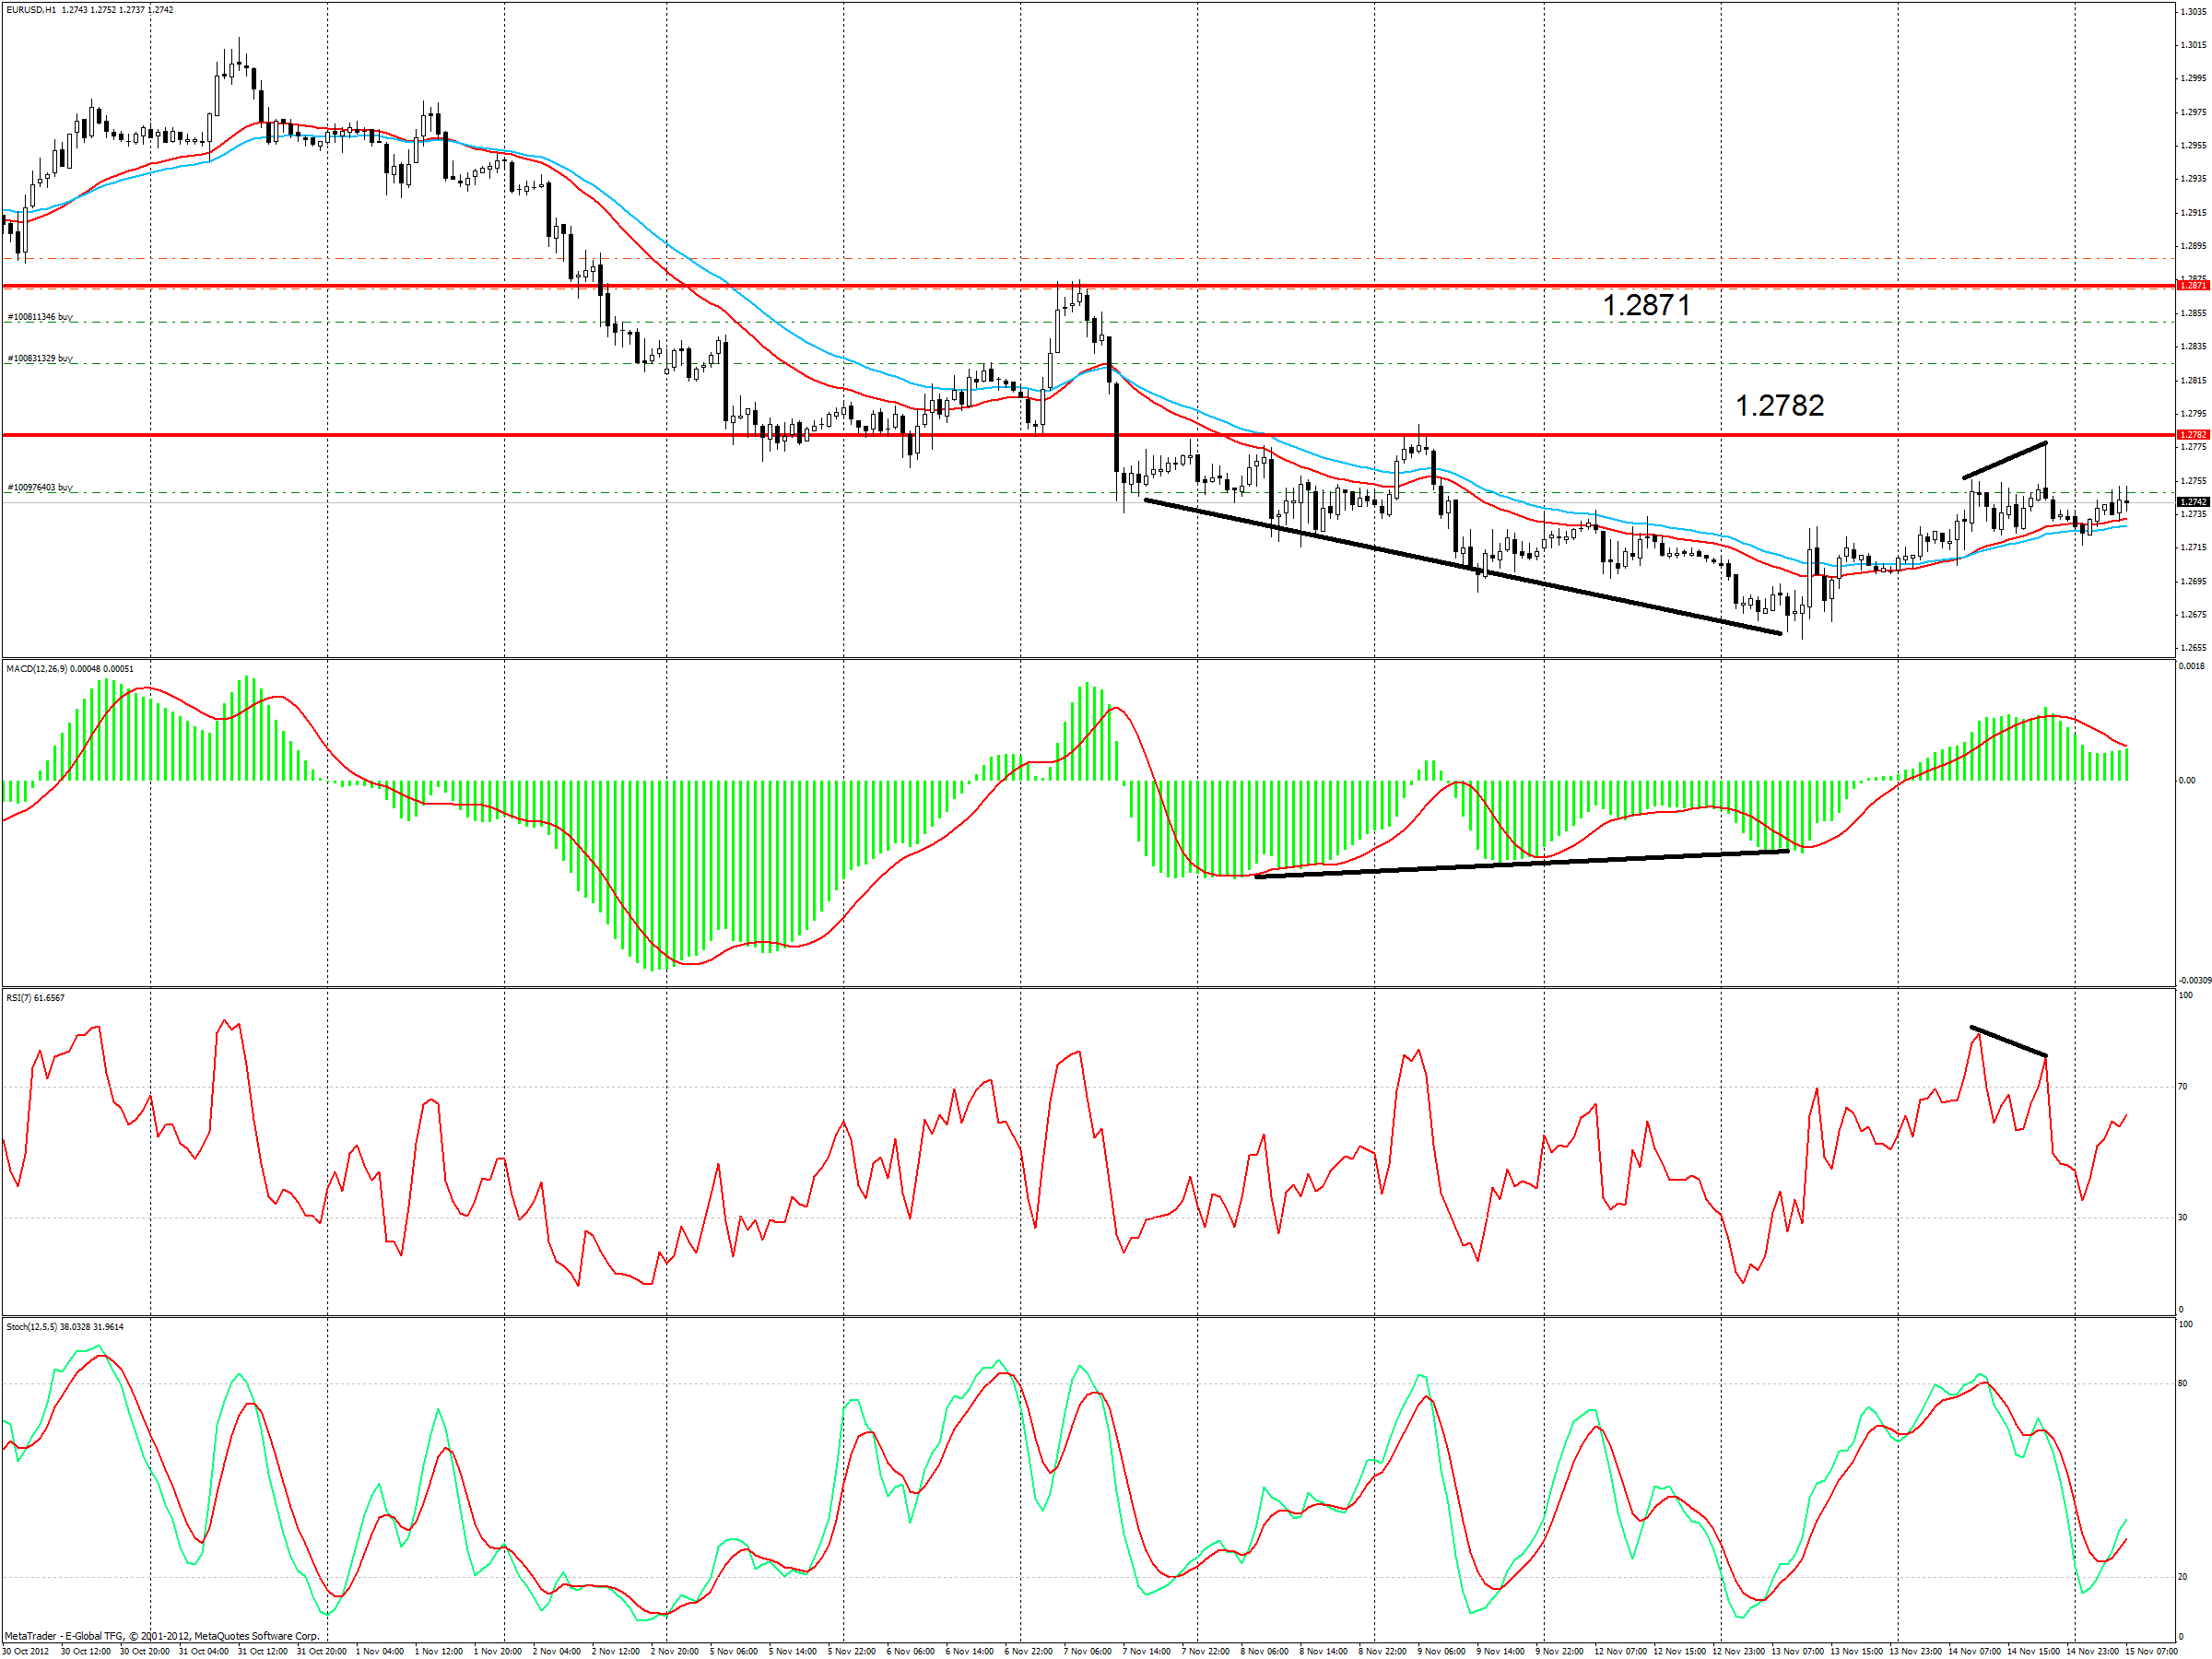The height and width of the screenshot is (1659, 2212).
Task: Select the large 1.2782 text annotation
Action: click(x=1779, y=406)
